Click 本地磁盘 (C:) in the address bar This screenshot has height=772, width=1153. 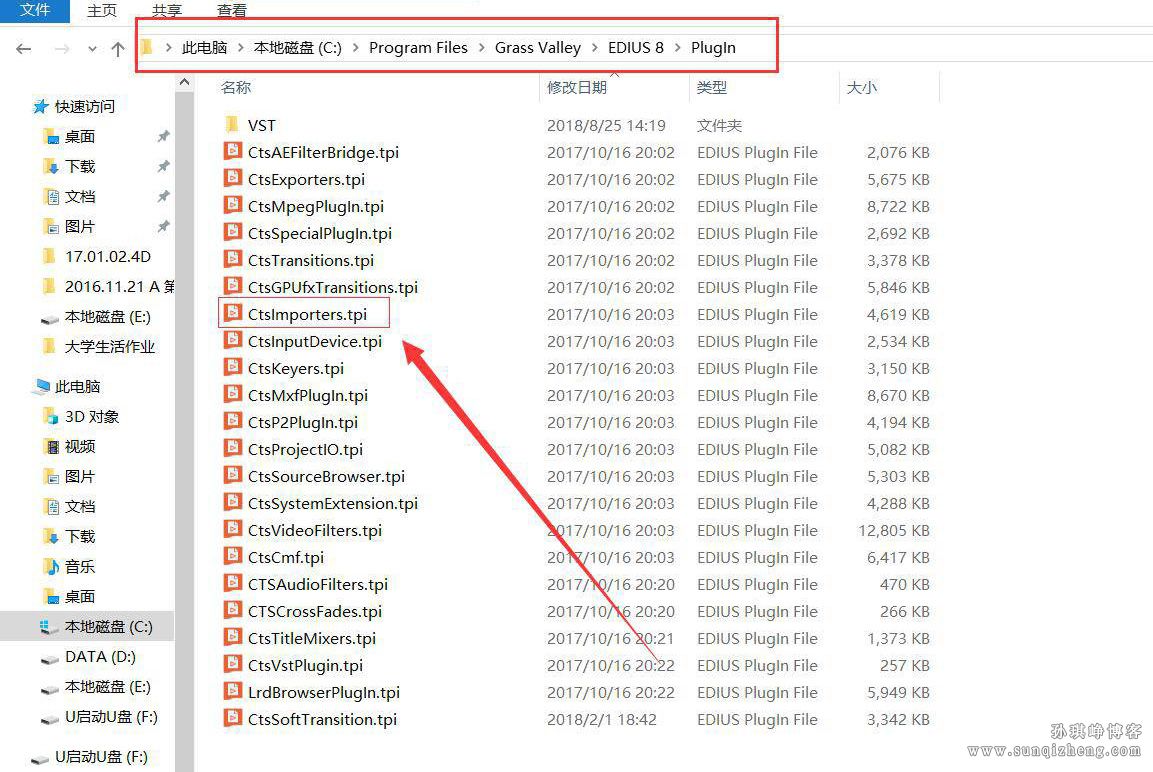click(298, 48)
